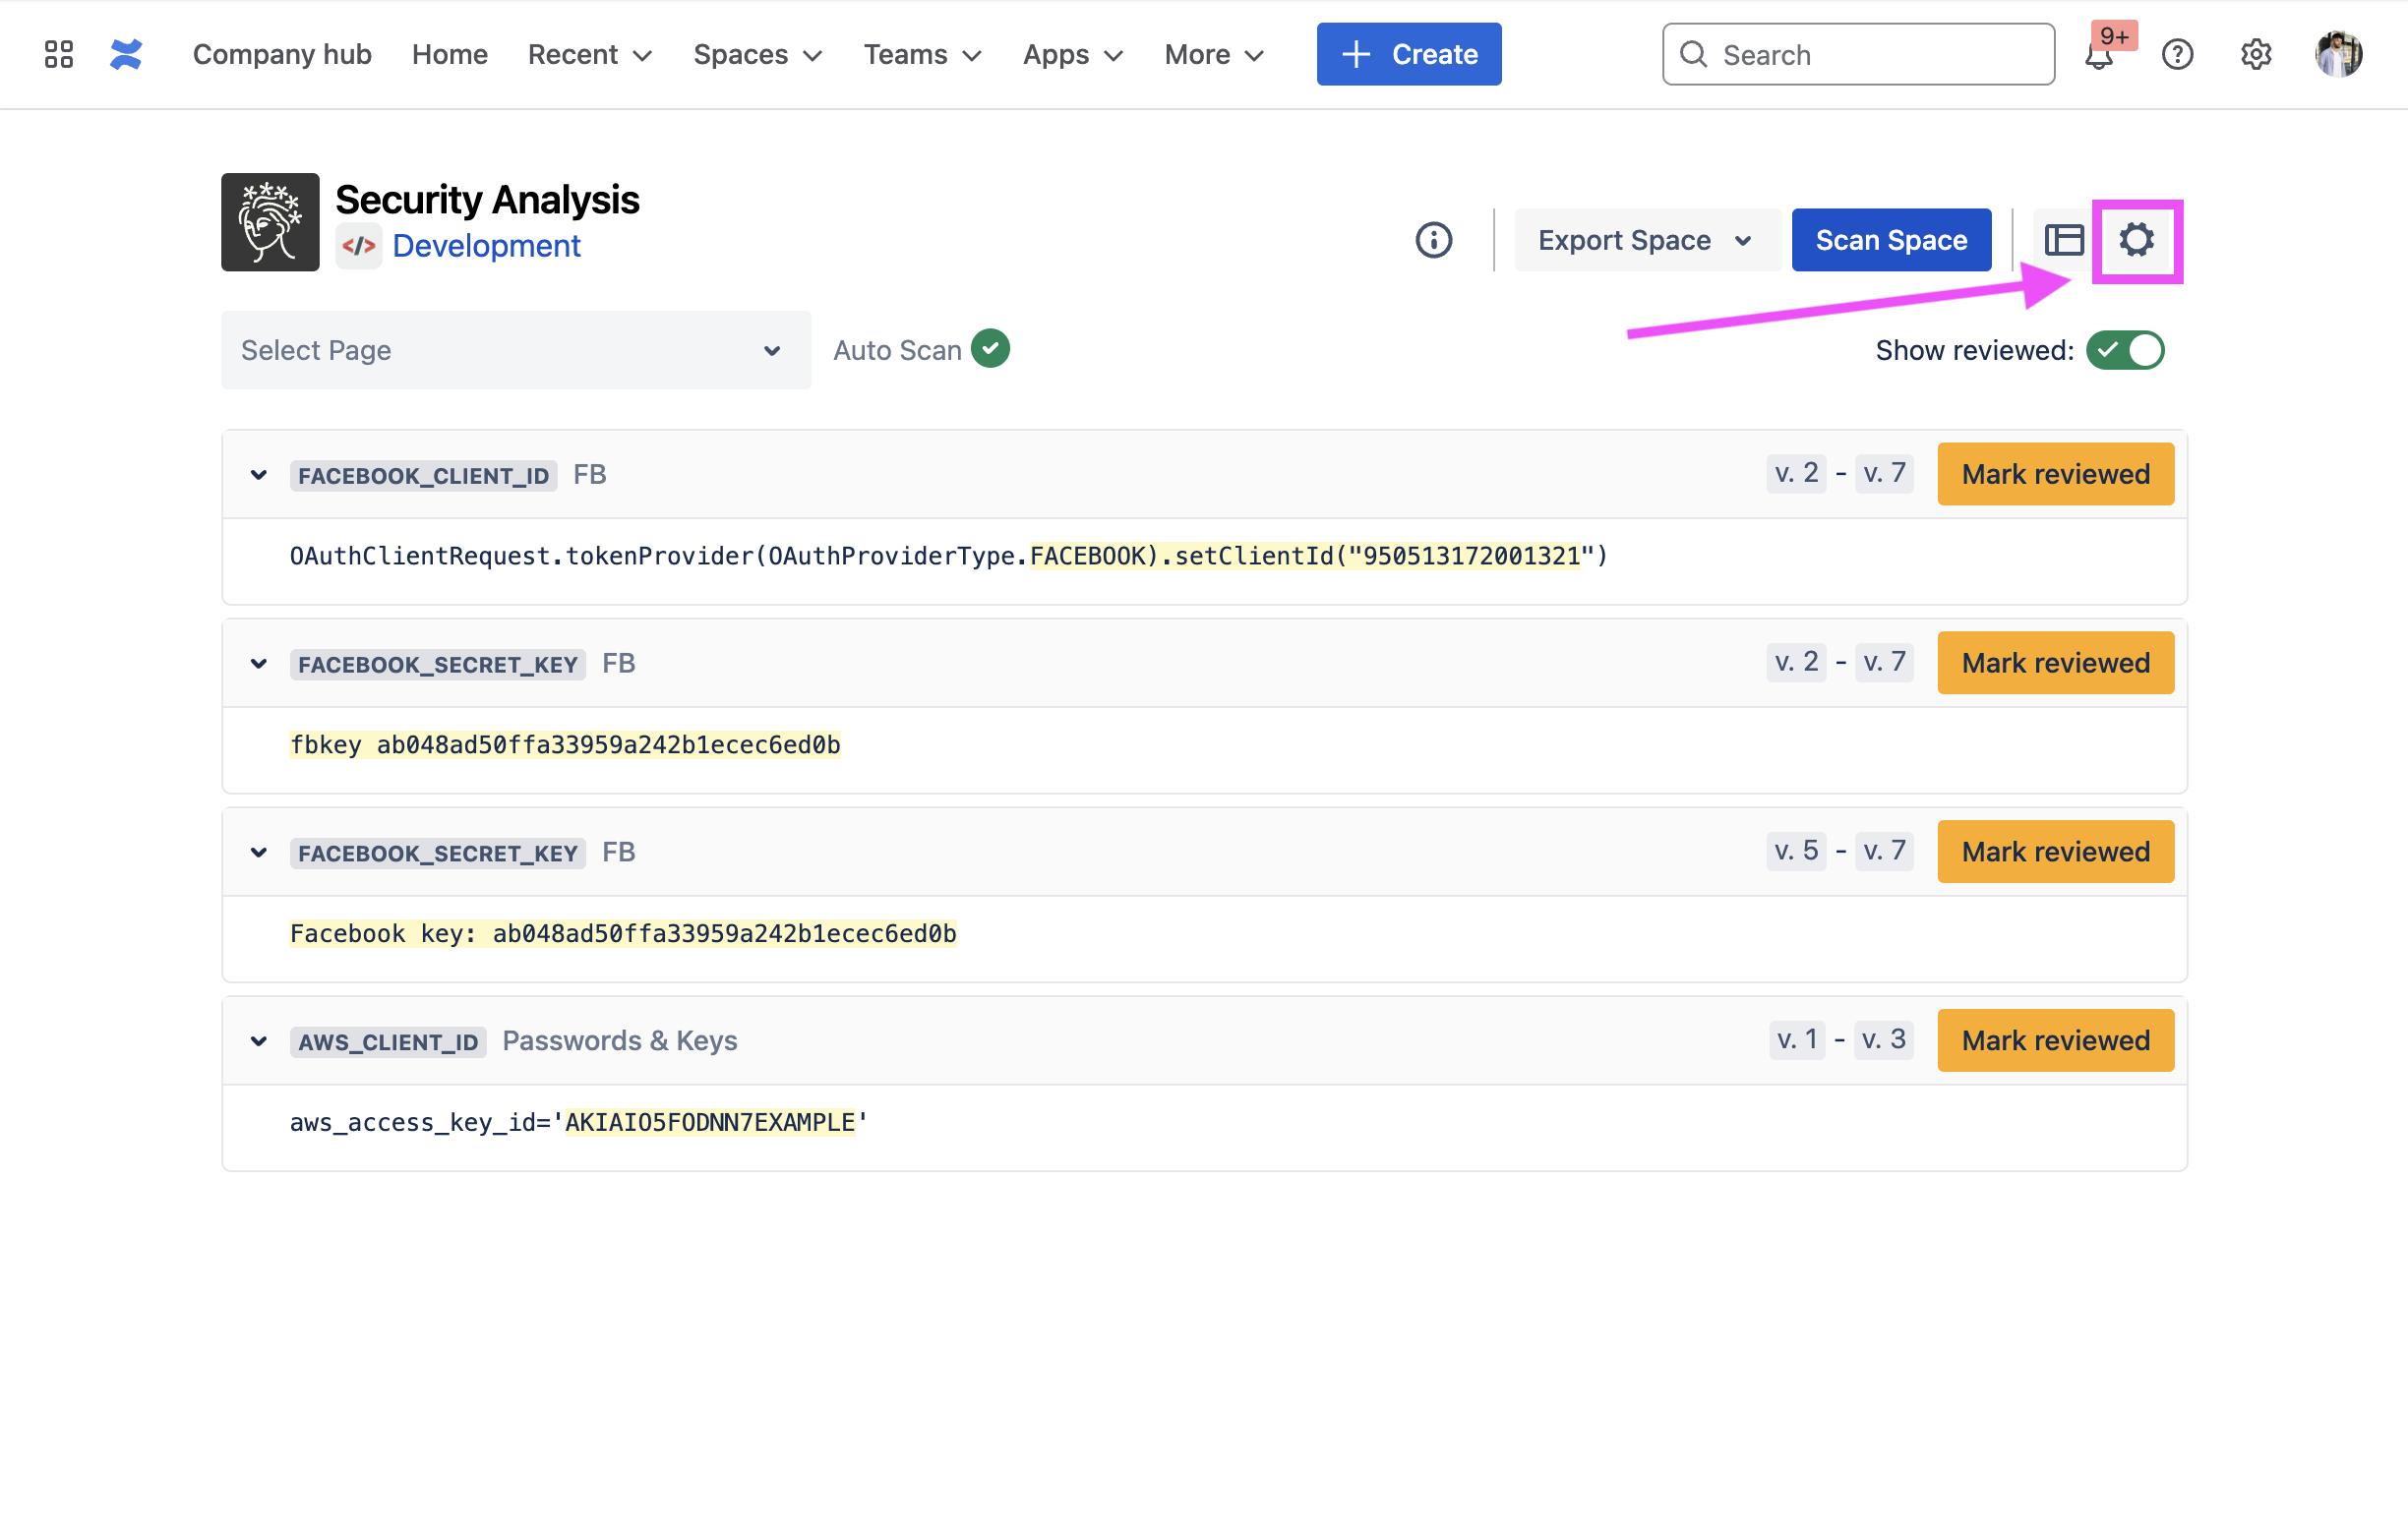Click the Confluence logo icon
The image size is (2408, 1536).
click(126, 54)
